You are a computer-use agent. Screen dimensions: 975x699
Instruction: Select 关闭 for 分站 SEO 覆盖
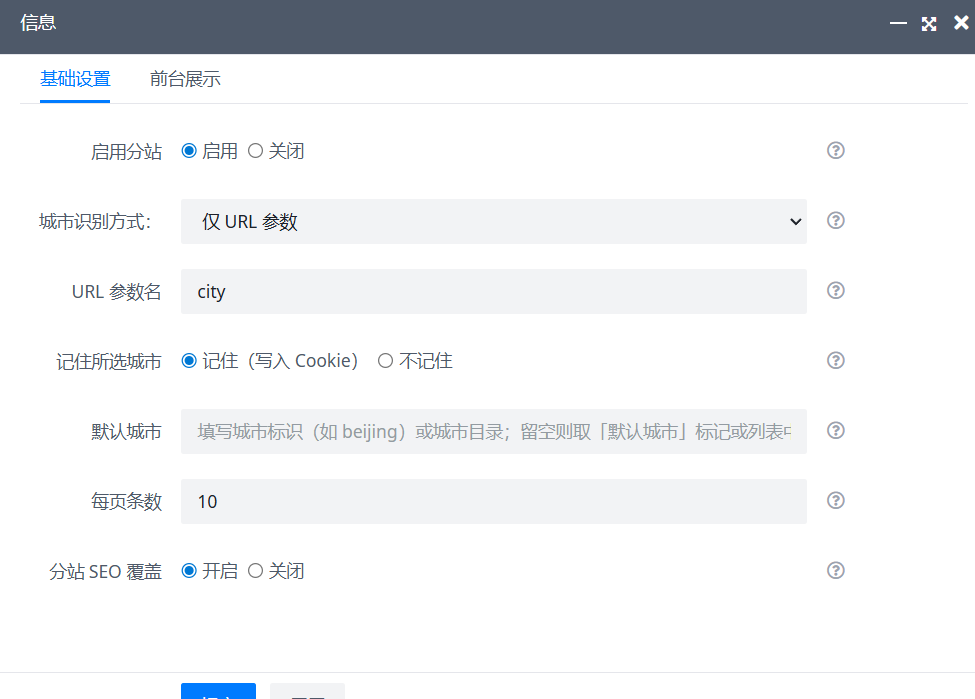[255, 571]
